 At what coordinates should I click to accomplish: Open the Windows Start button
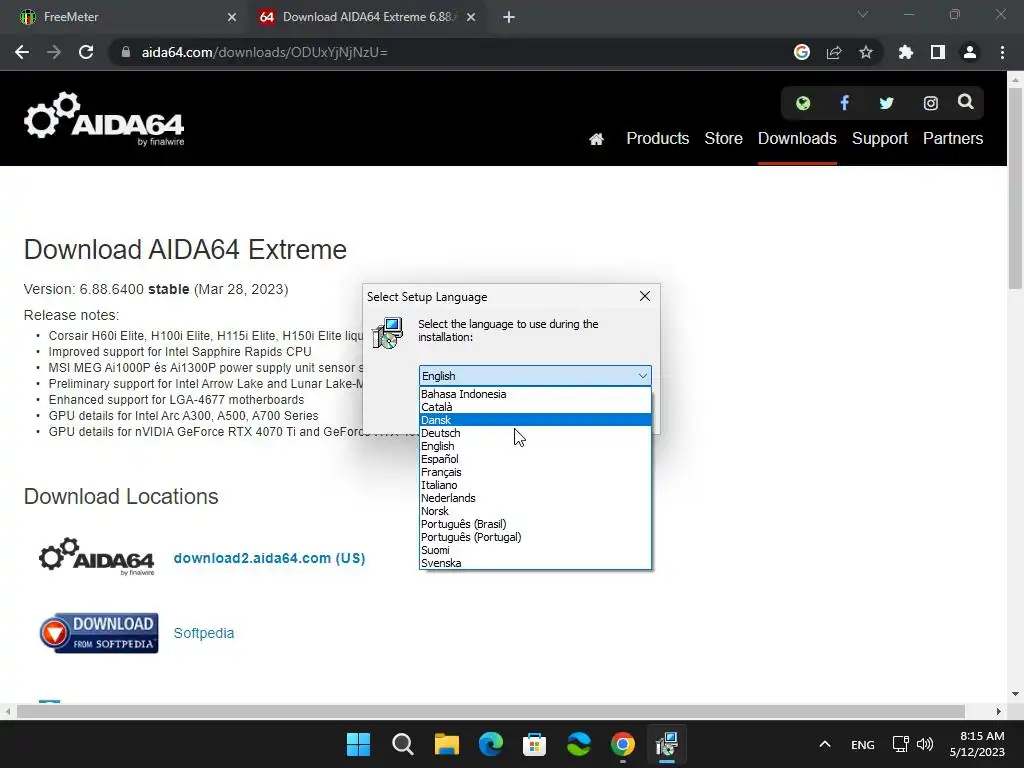pyautogui.click(x=358, y=744)
